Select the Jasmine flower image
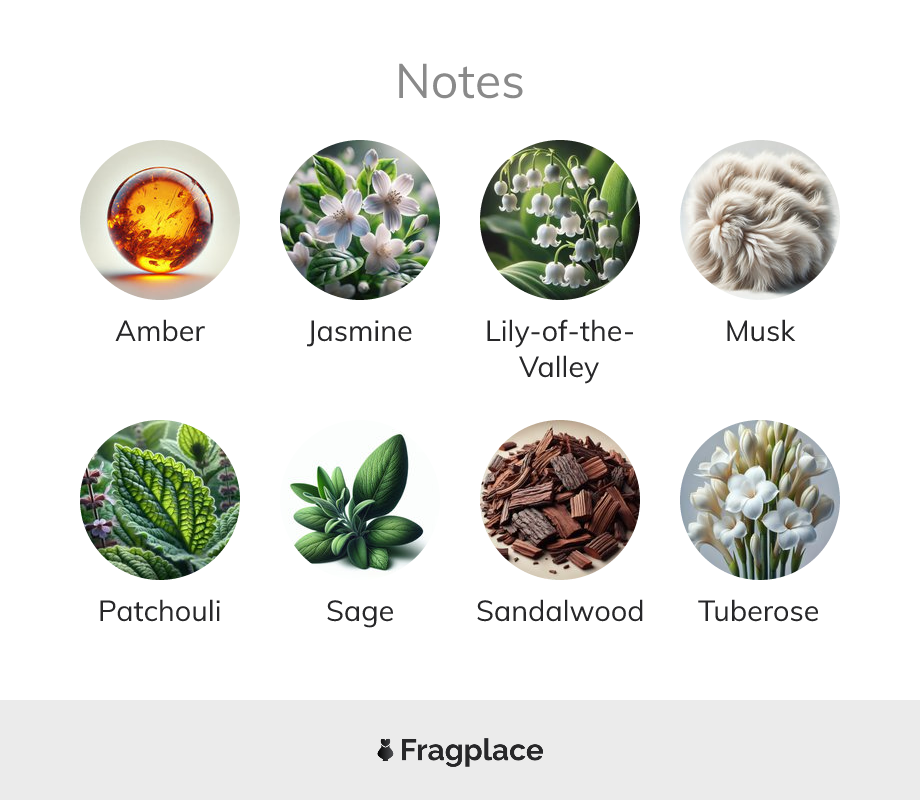The width and height of the screenshot is (920, 800). point(360,220)
